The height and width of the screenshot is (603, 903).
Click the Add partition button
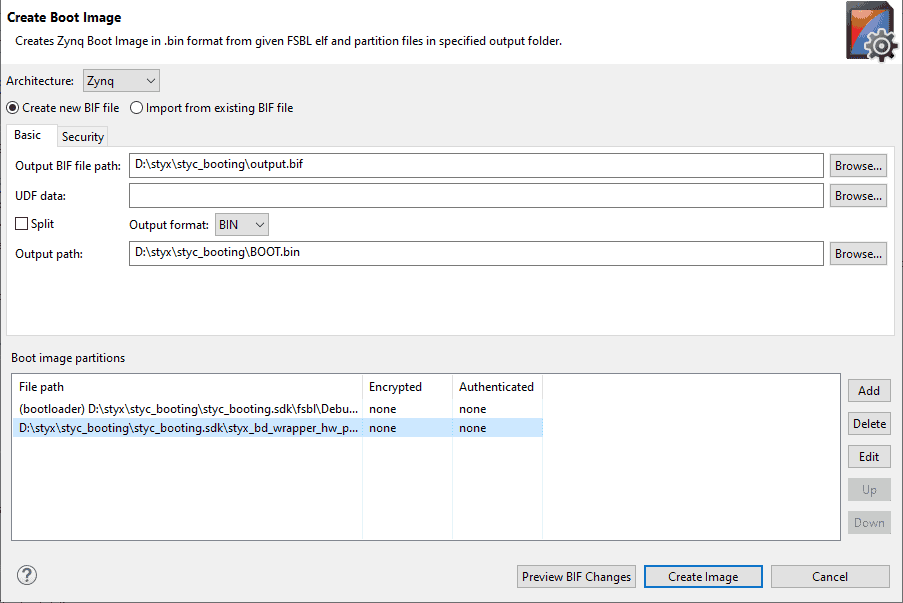(x=868, y=391)
